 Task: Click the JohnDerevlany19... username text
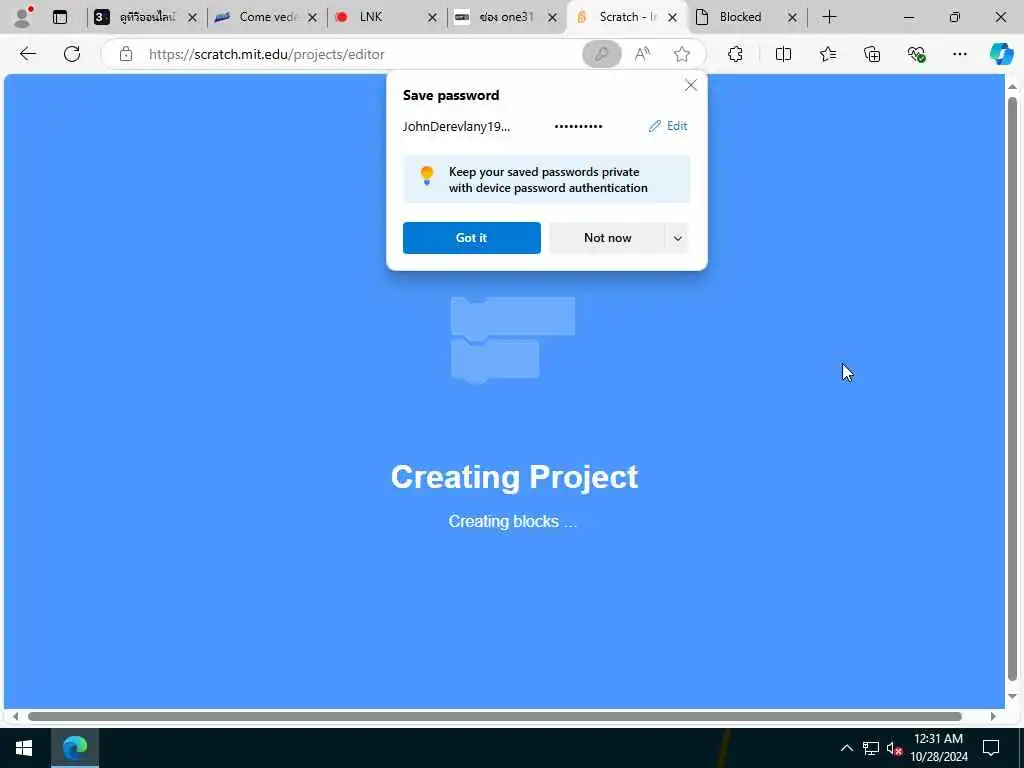click(x=456, y=127)
